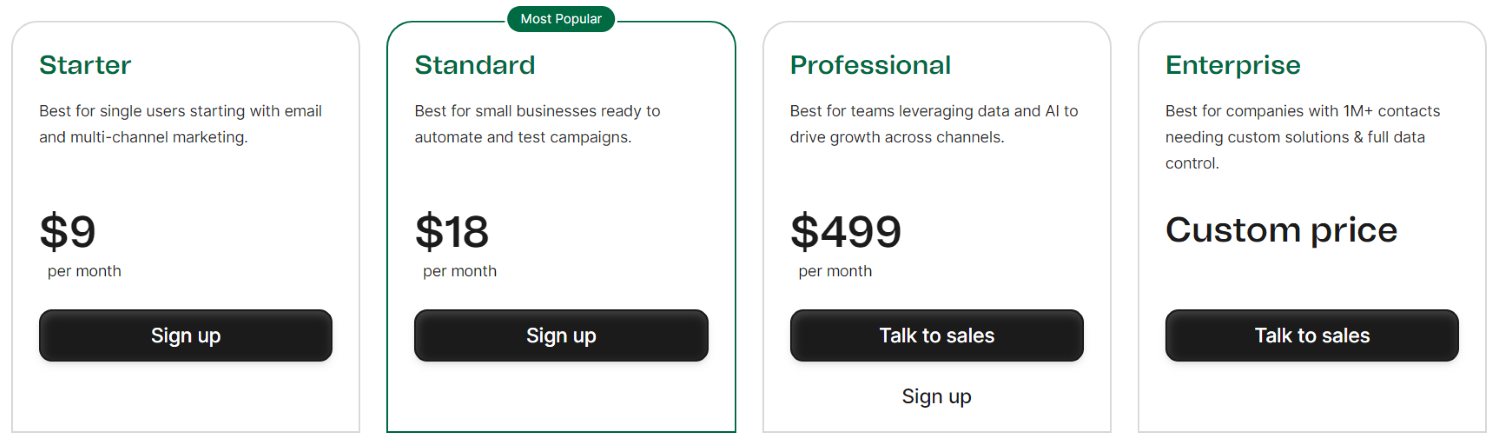Click the Custom price text on Enterprise
This screenshot has height=433, width=1500.
coord(1281,231)
